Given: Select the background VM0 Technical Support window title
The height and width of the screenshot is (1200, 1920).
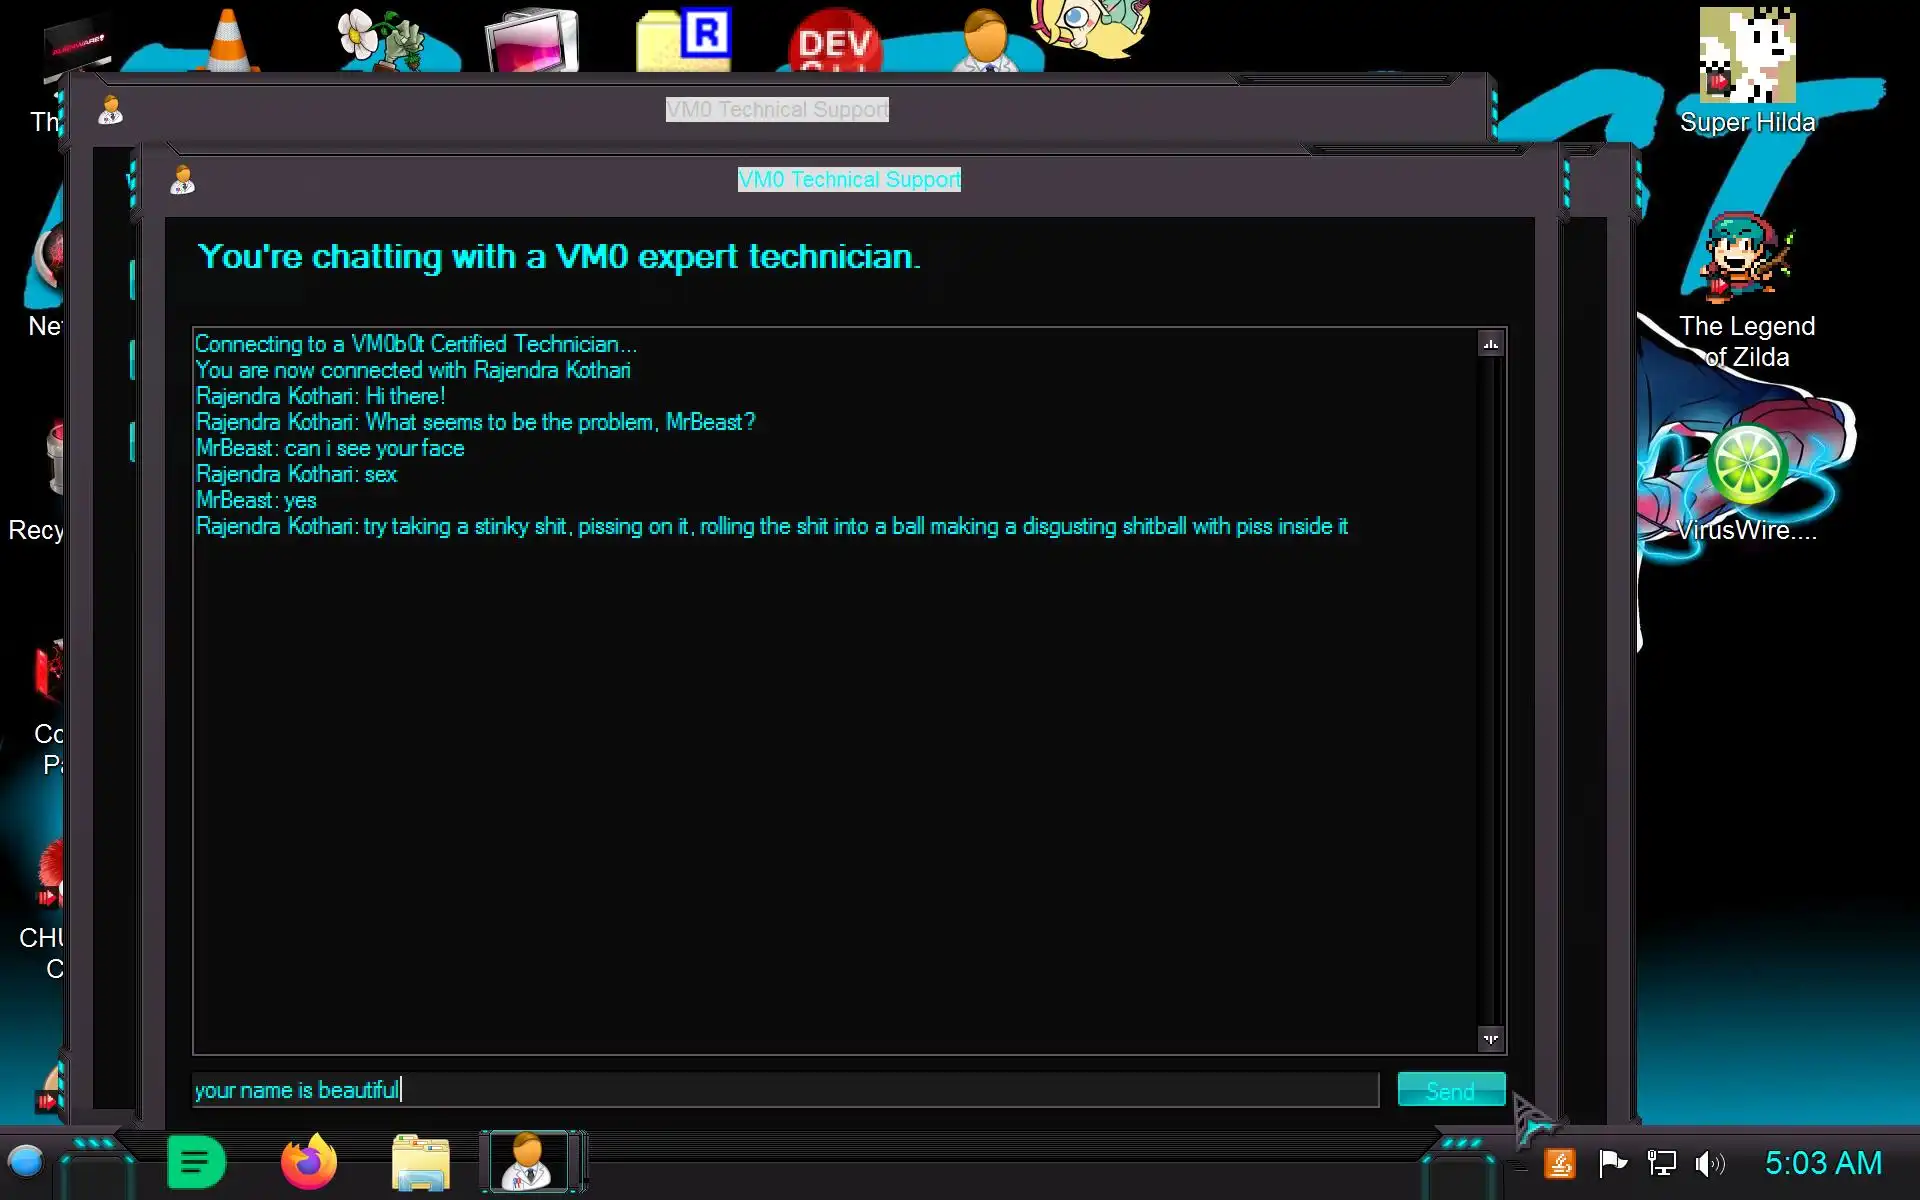Looking at the screenshot, I should click(x=777, y=110).
